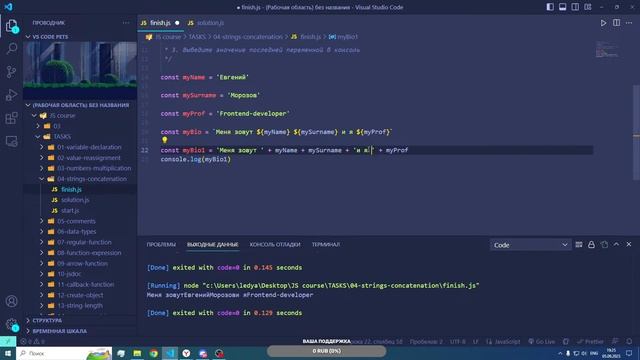
Task: Click the 0 RUB support progress bar
Action: pyautogui.click(x=326, y=351)
